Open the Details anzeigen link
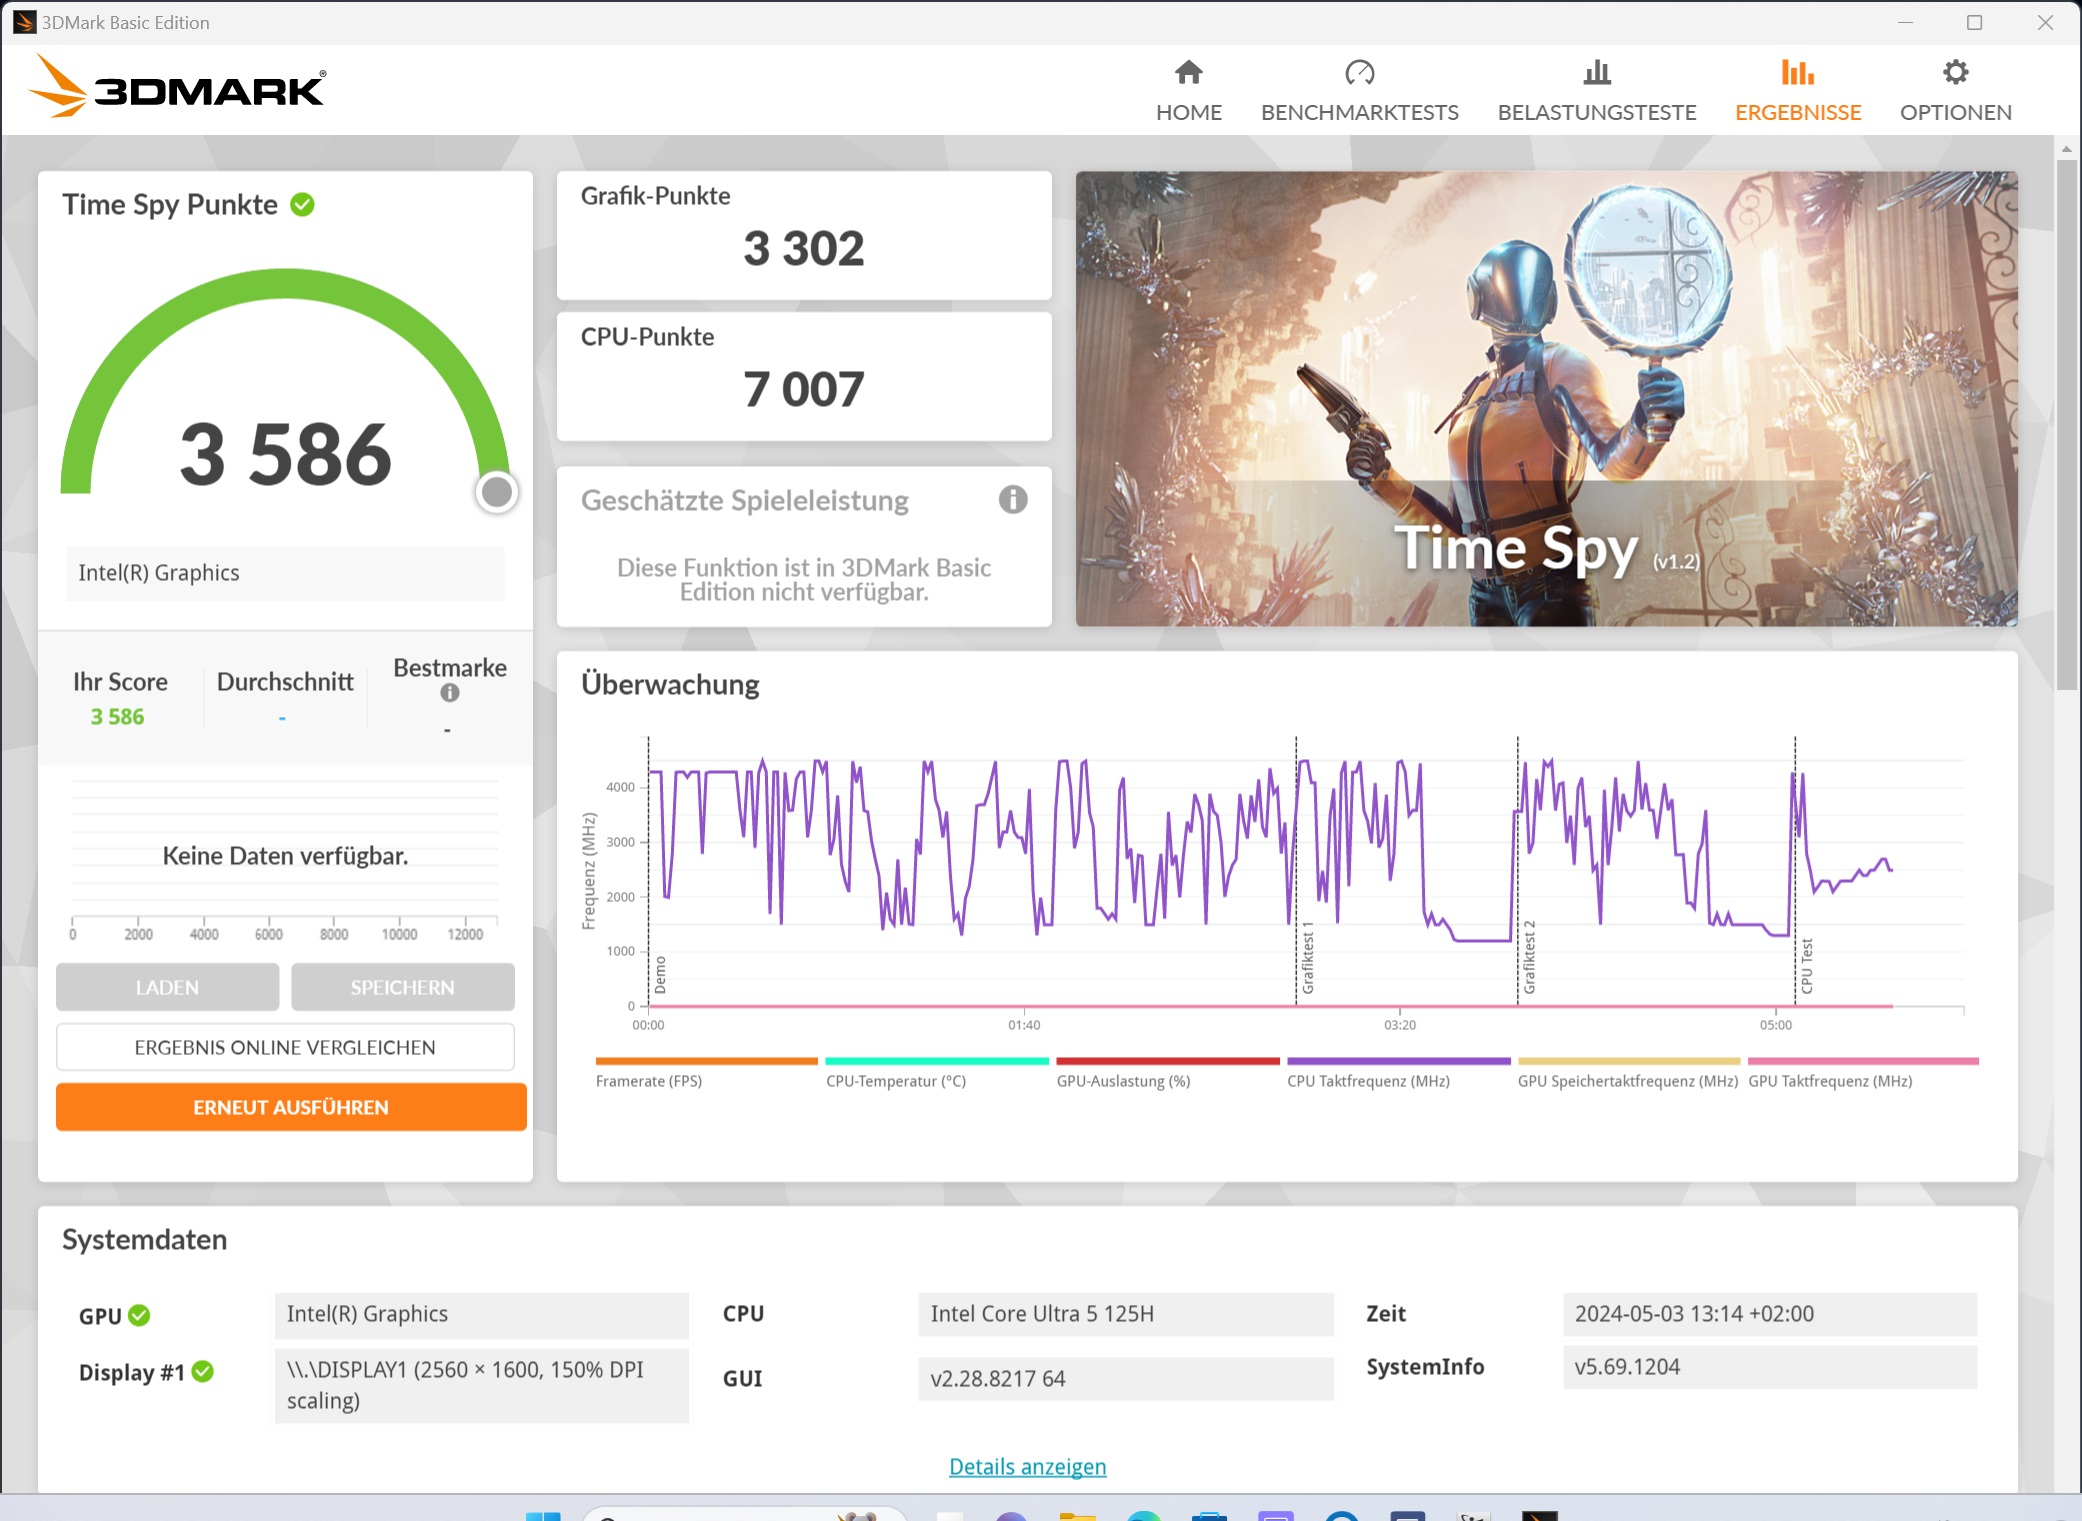Viewport: 2082px width, 1521px height. tap(1027, 1466)
